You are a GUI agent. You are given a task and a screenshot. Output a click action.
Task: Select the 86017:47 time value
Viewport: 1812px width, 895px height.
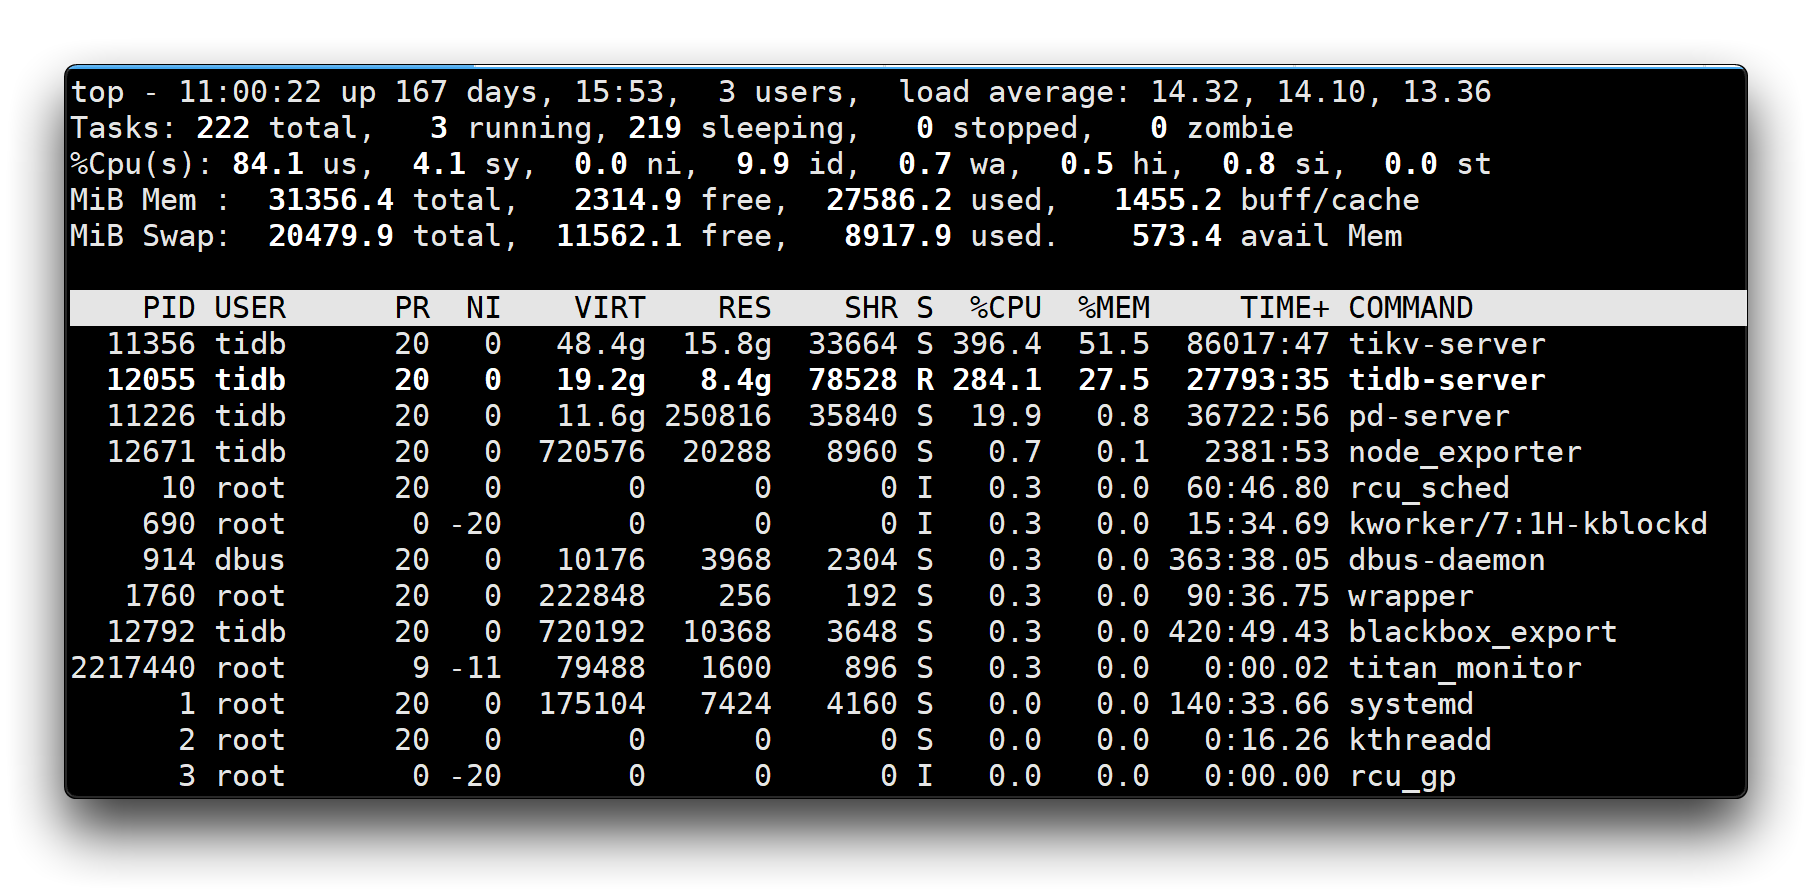[x=1258, y=344]
